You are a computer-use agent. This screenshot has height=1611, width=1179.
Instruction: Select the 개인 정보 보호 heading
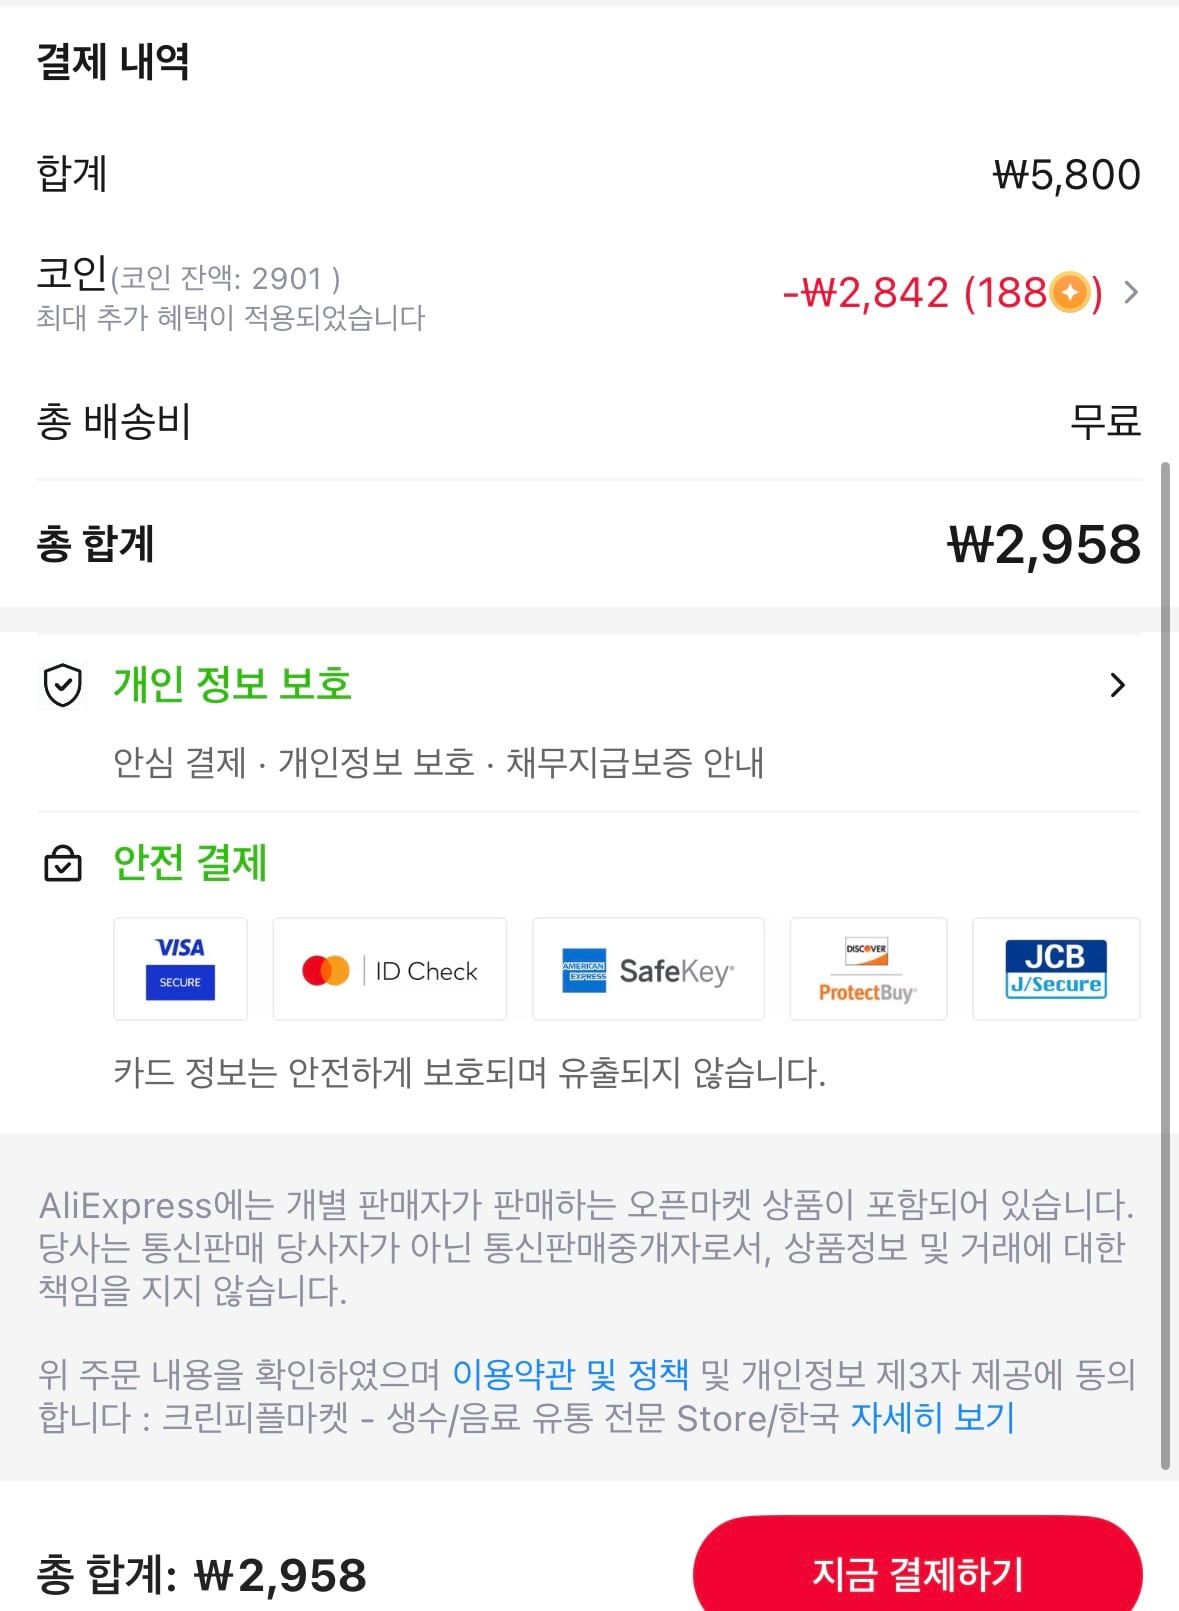232,684
